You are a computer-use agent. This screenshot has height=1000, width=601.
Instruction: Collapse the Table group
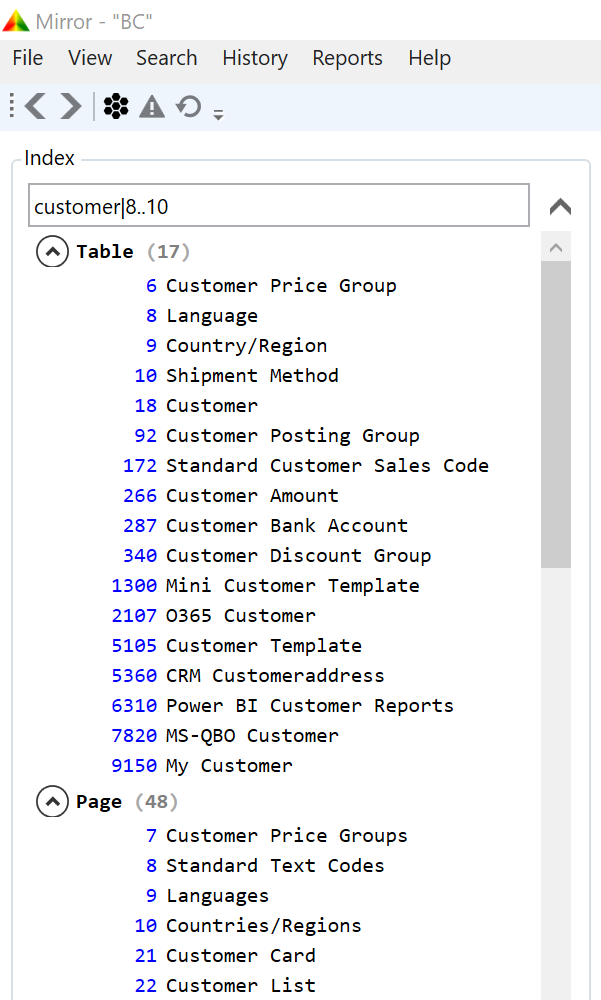coord(52,251)
